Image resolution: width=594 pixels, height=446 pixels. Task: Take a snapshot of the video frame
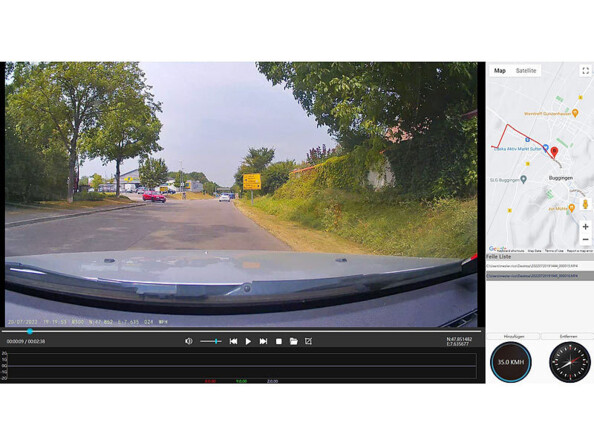point(308,341)
